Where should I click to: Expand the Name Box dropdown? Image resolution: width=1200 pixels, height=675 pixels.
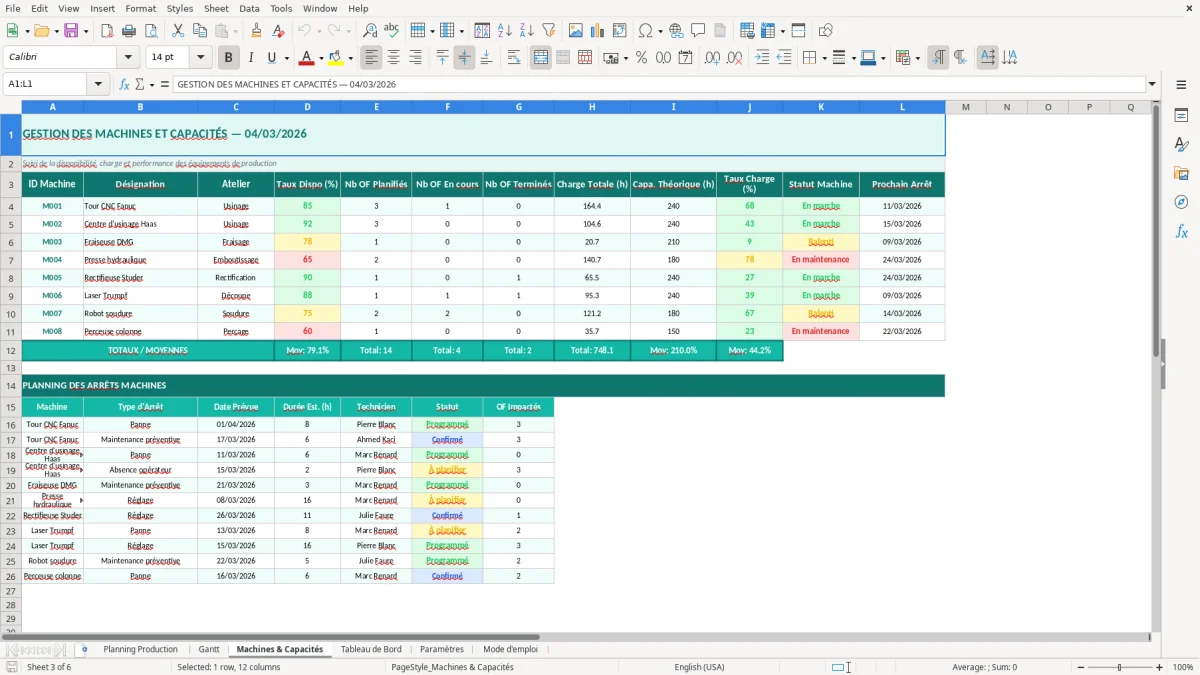tap(98, 84)
